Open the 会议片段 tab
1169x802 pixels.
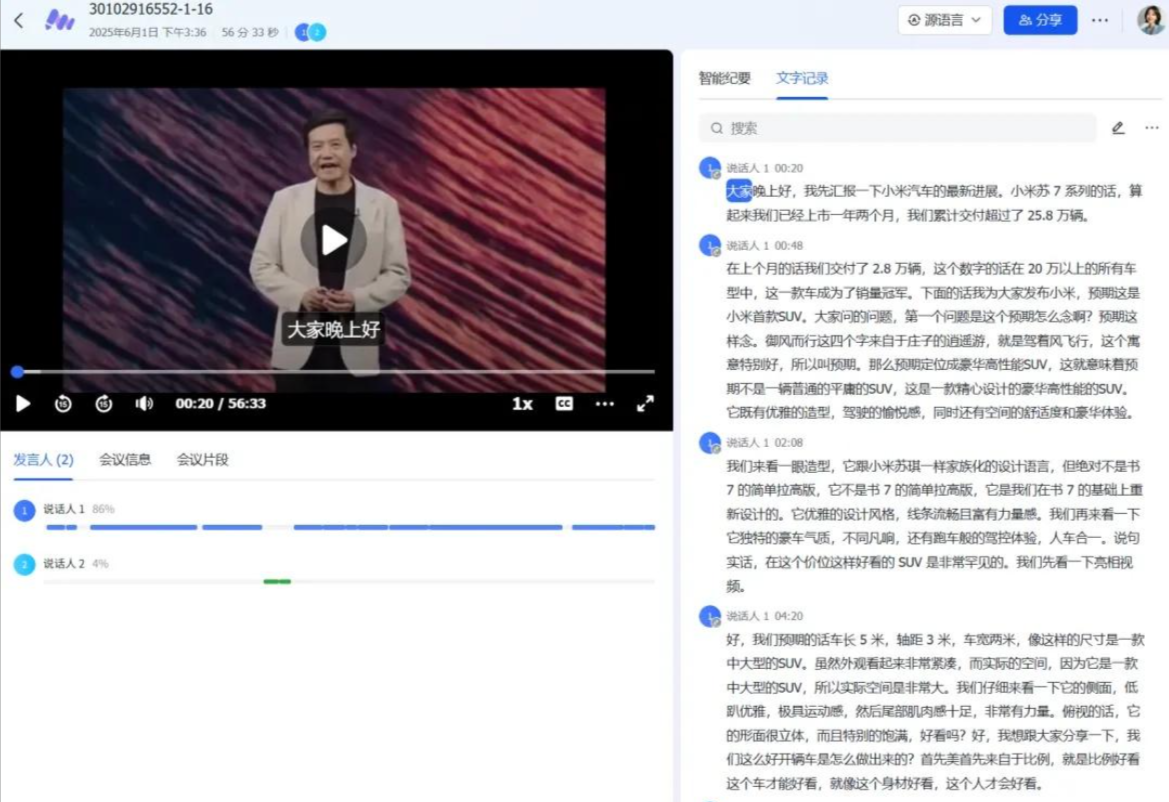click(x=203, y=460)
